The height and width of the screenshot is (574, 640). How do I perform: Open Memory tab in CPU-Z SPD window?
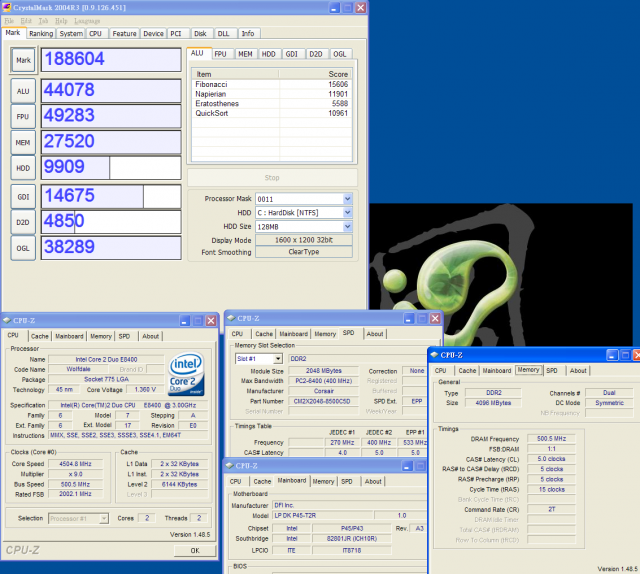(325, 334)
